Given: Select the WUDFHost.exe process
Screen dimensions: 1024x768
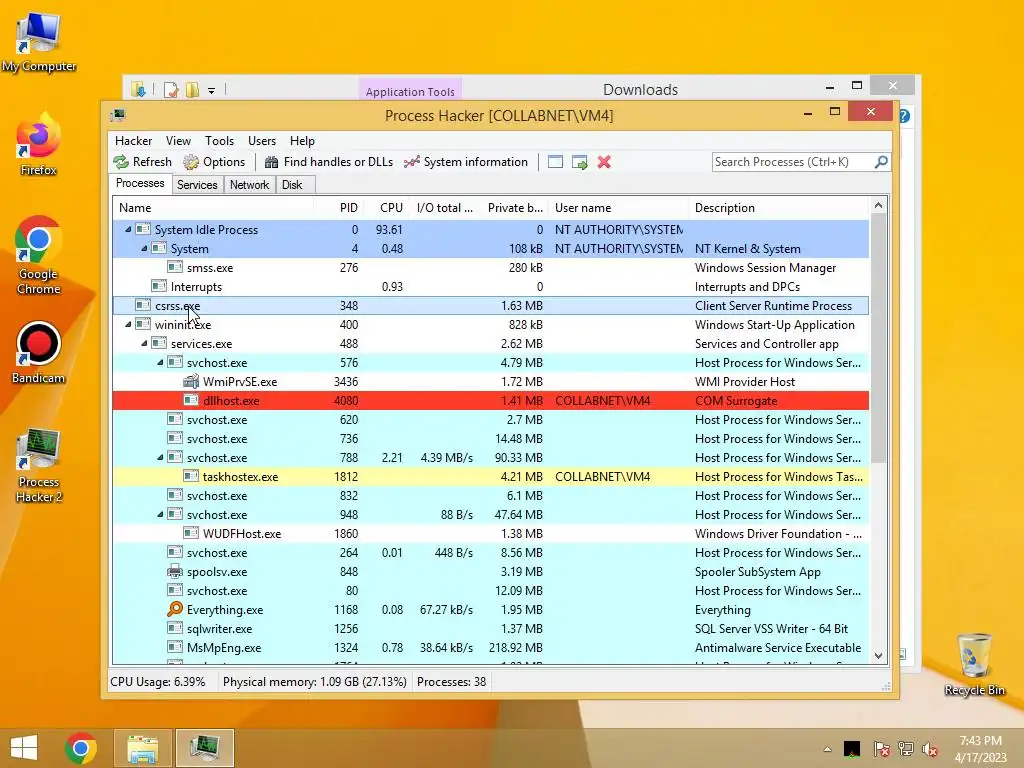Looking at the screenshot, I should click(x=490, y=534).
